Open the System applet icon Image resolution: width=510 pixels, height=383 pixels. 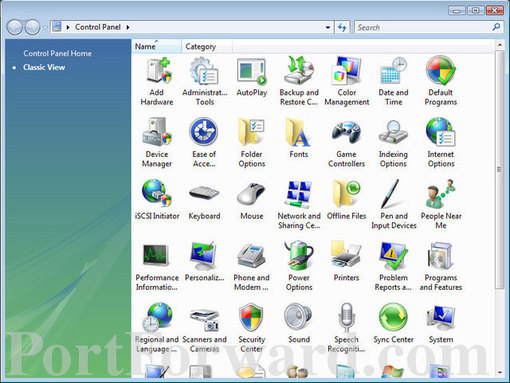coord(441,323)
